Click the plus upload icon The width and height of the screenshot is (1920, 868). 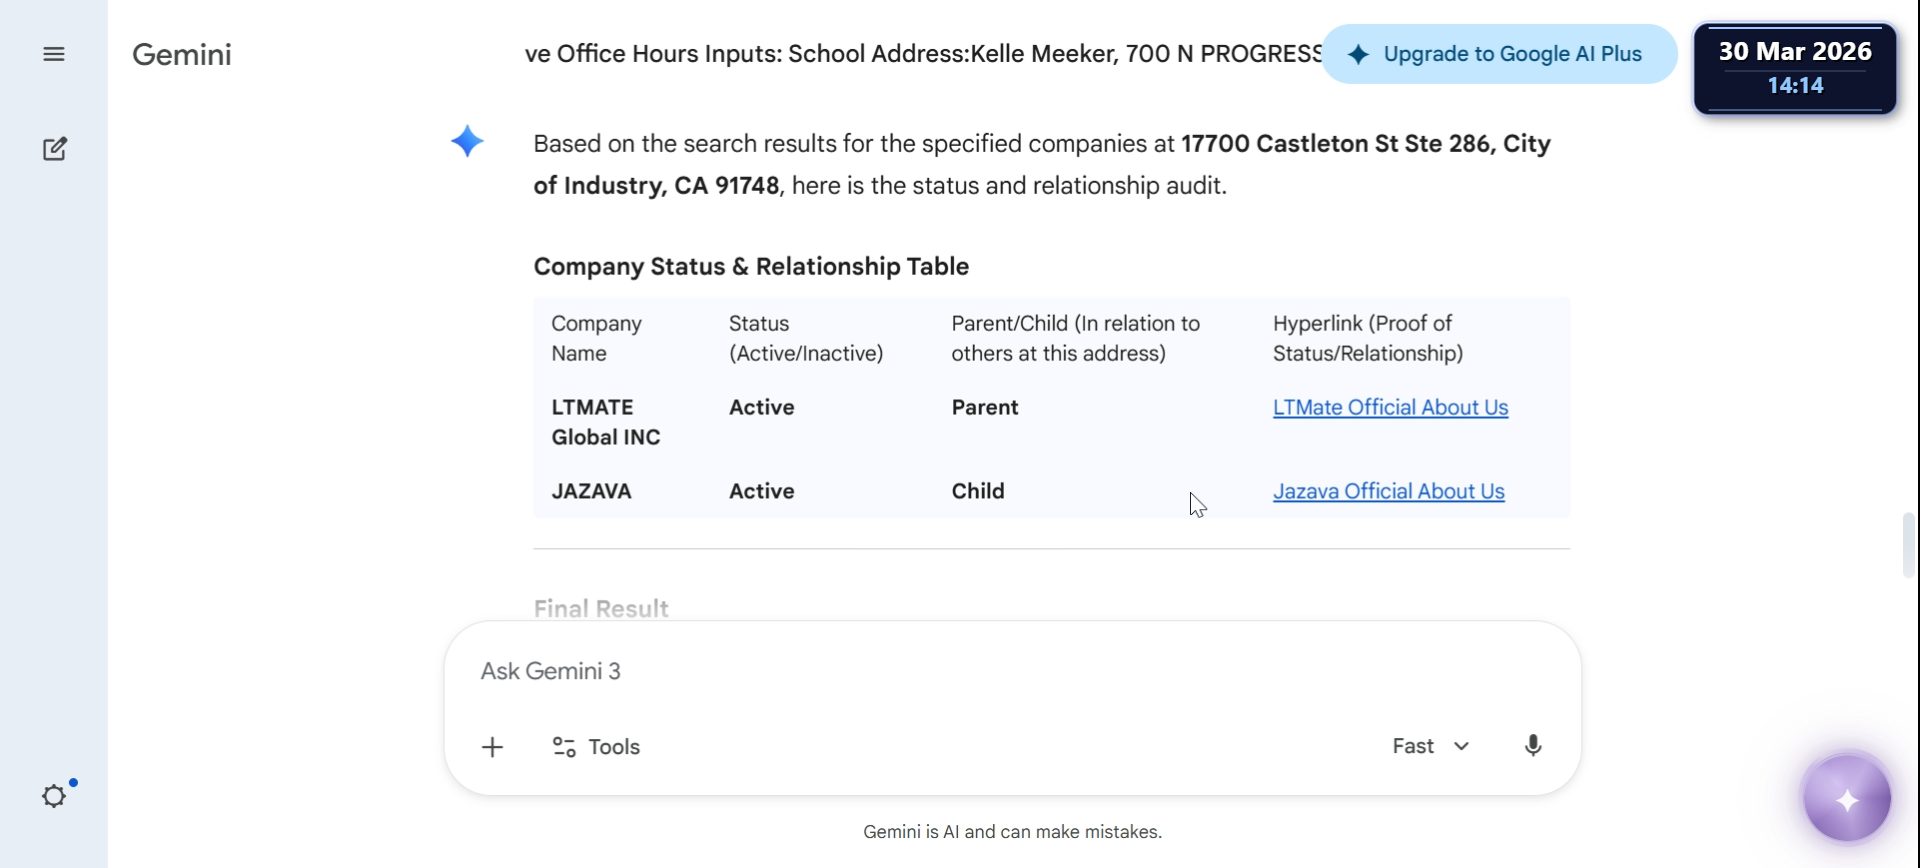coord(492,747)
